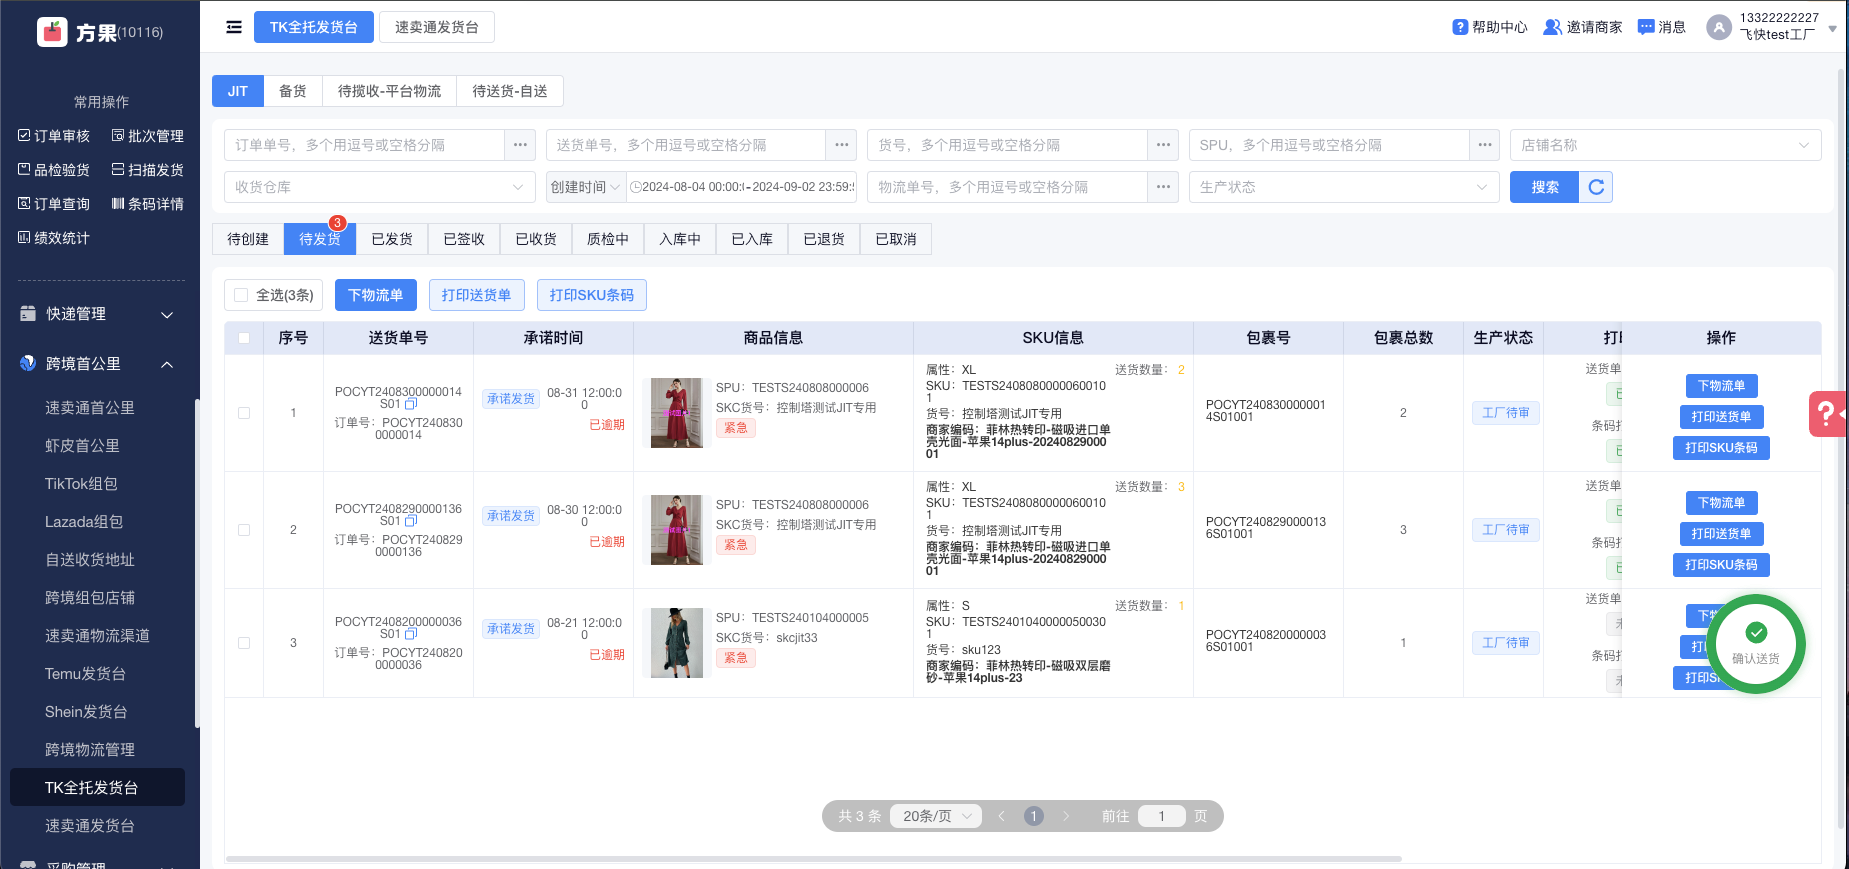Viewport: 1849px width, 869px height.
Task: Click the first product dress thumbnail
Action: pyautogui.click(x=677, y=413)
